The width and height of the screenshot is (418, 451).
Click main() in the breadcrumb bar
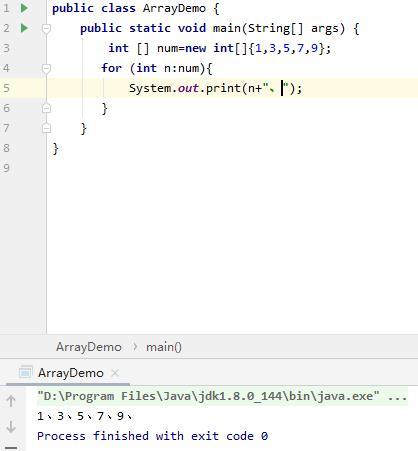click(164, 347)
